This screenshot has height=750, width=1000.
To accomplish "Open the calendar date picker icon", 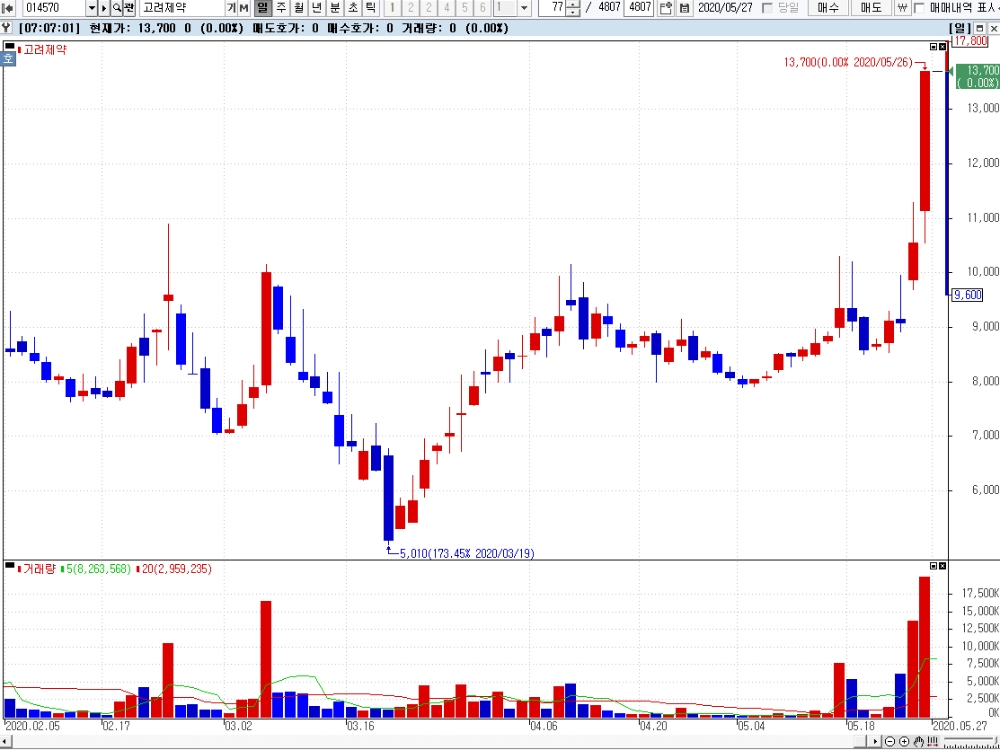I will [x=684, y=8].
